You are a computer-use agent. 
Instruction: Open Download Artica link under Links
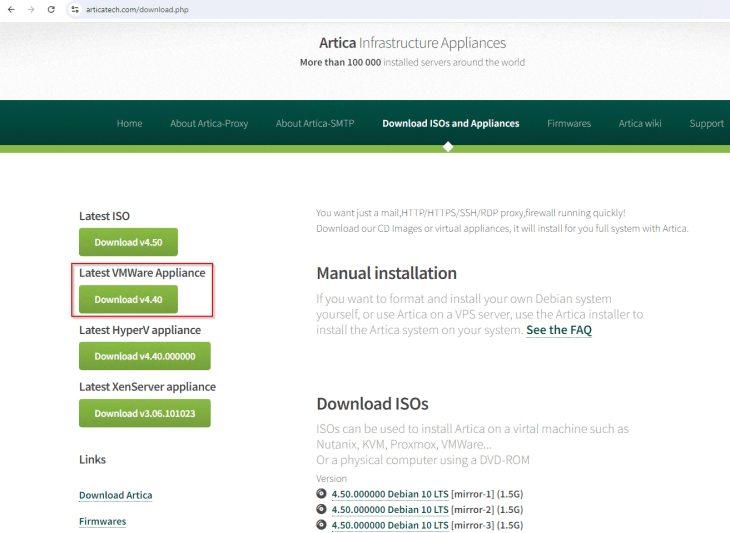coord(116,495)
